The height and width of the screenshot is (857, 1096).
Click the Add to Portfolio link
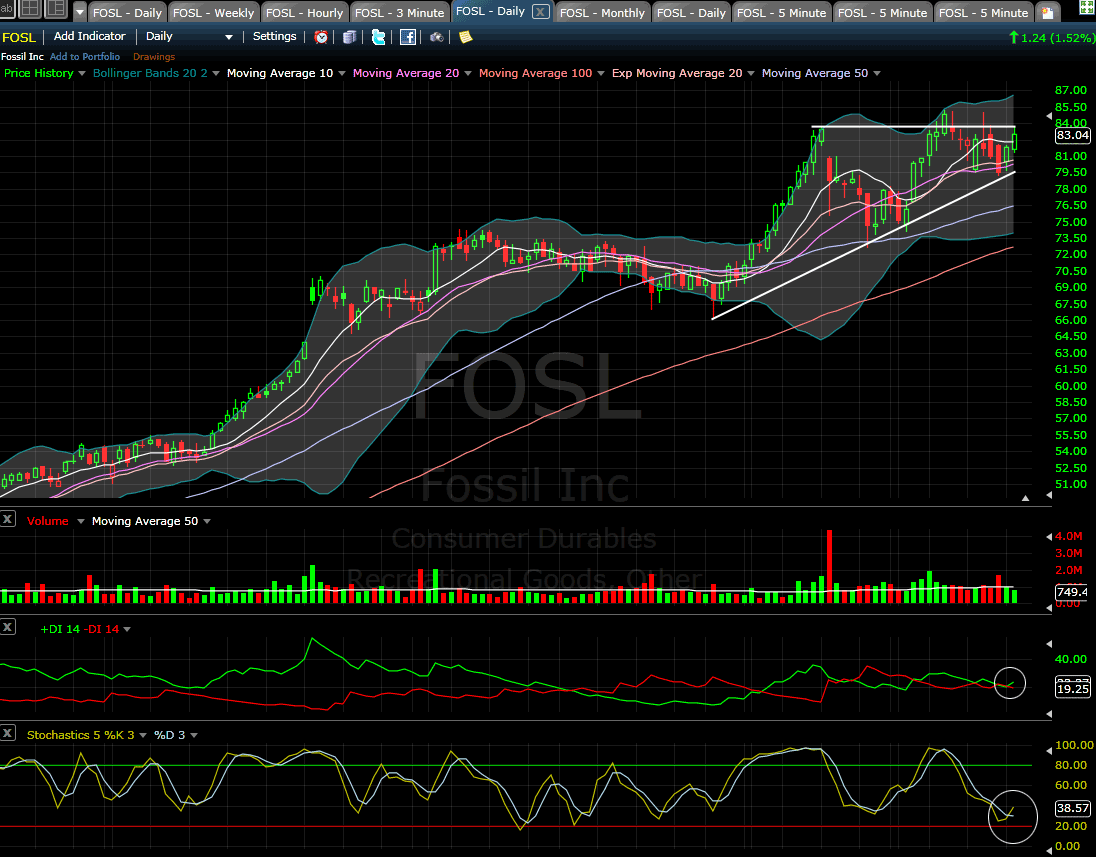point(85,57)
